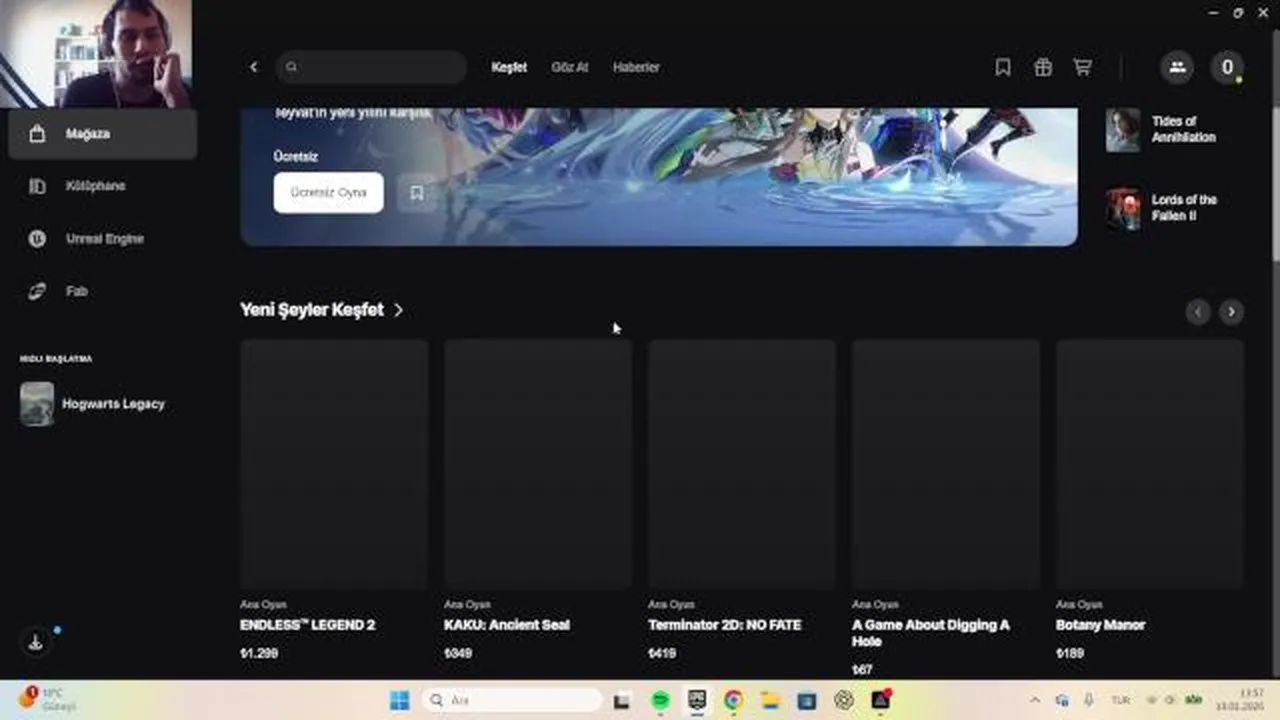
Task: Show previous items in carousel
Action: (1198, 312)
